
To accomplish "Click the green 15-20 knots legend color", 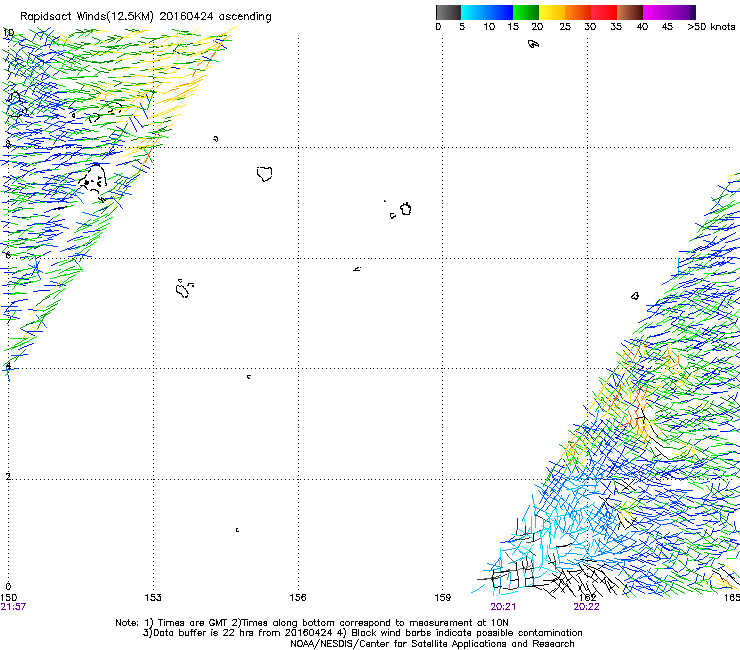I will click(x=526, y=12).
